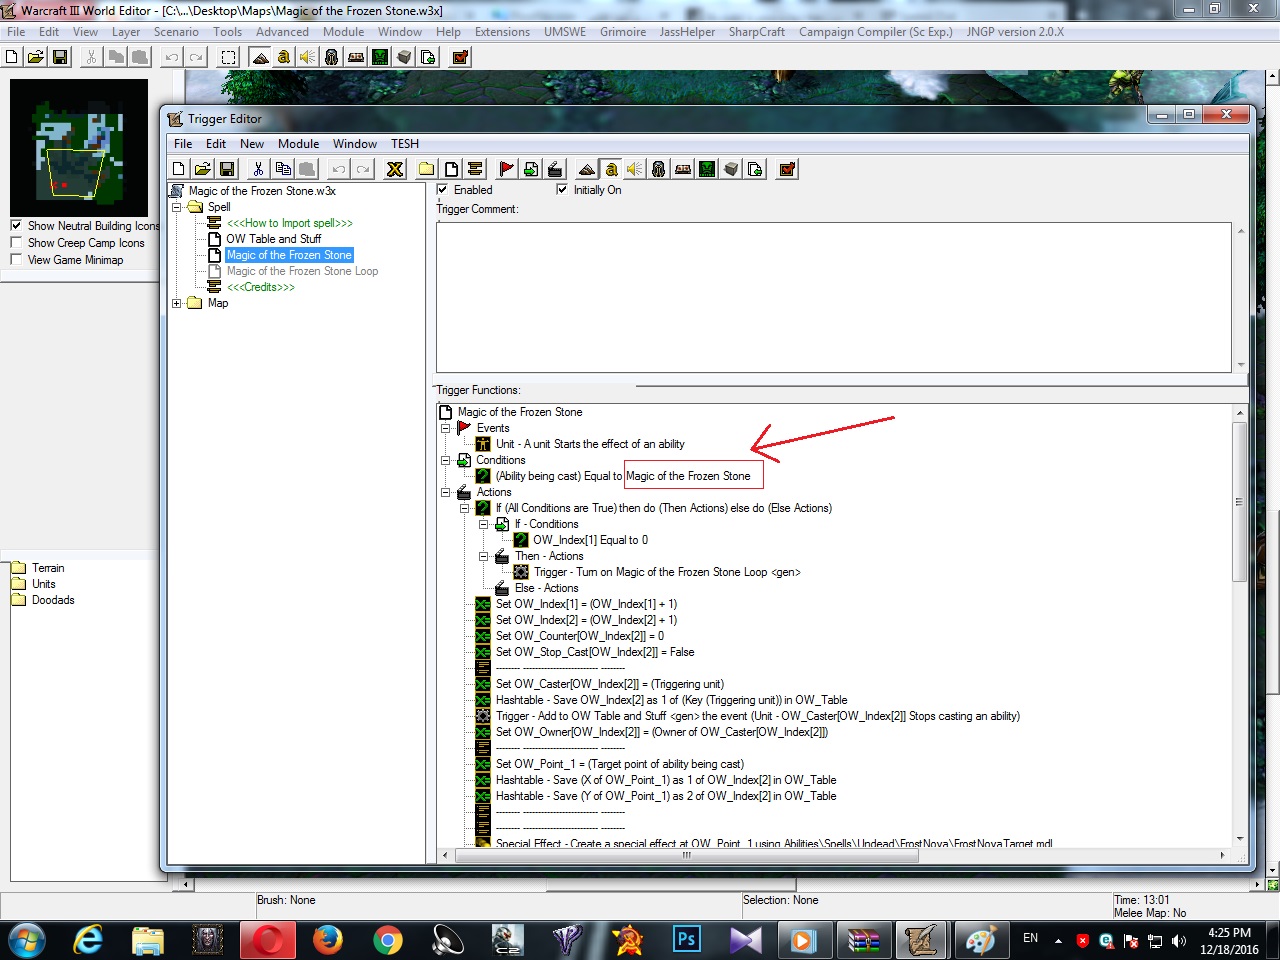Screen dimensions: 1280x960
Task: Click Test Map icon in Trigger Editor toolbar
Action: click(787, 169)
